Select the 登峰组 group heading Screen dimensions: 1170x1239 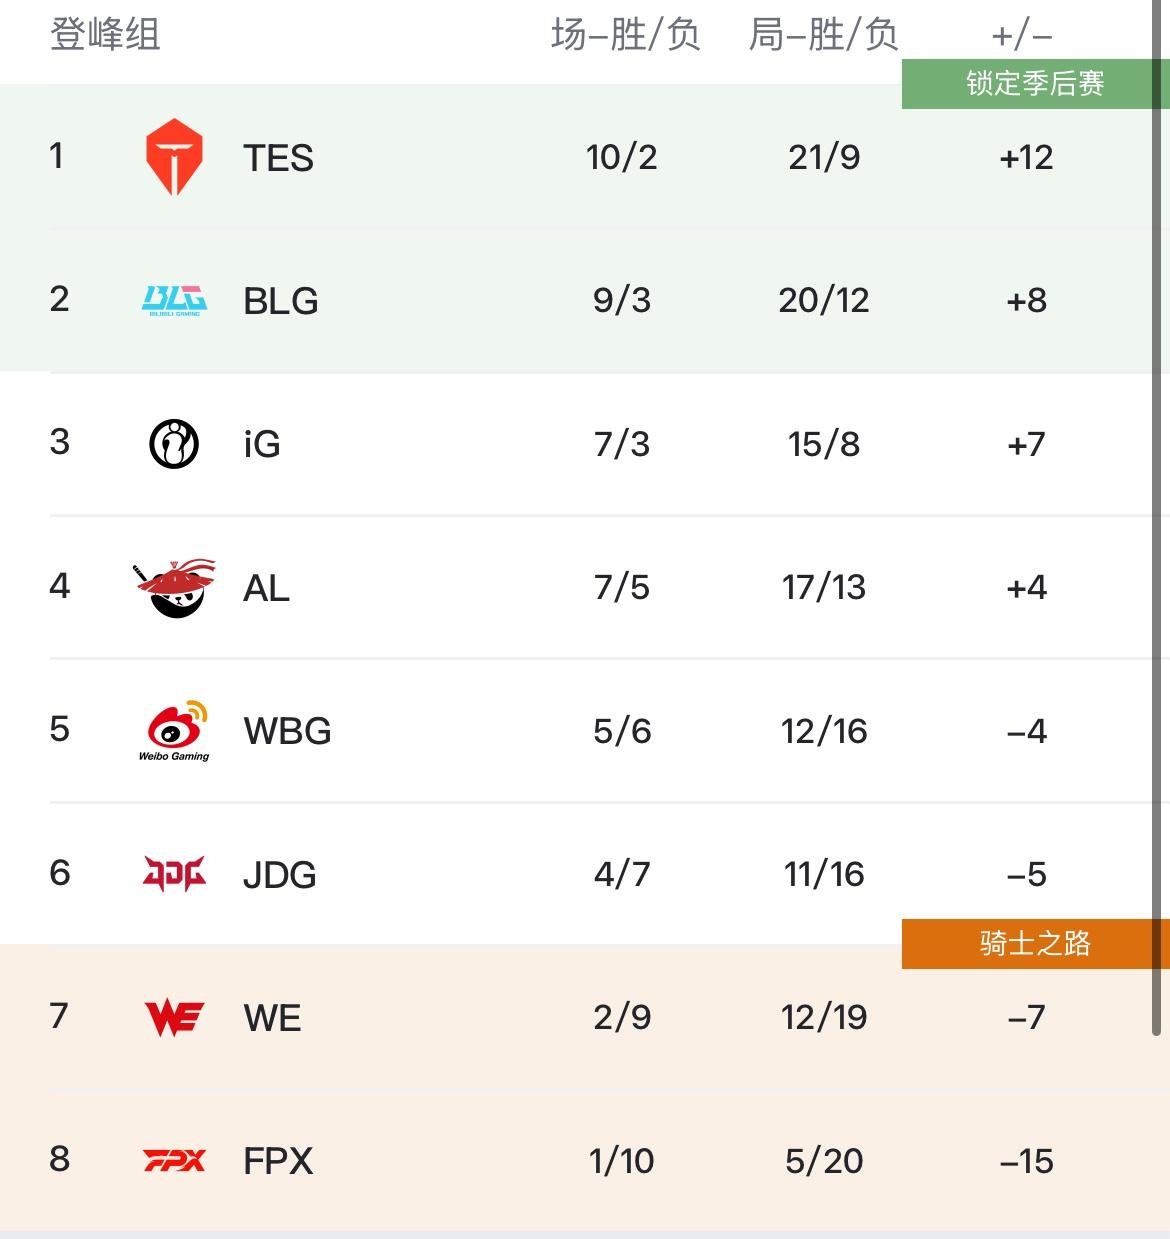(105, 35)
